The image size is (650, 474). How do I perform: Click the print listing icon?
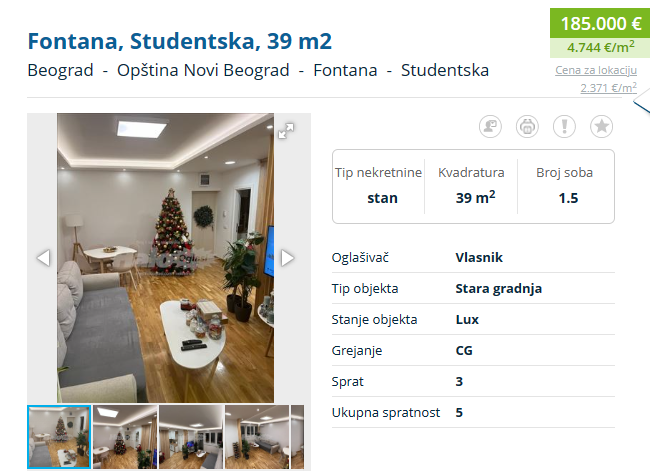[527, 126]
